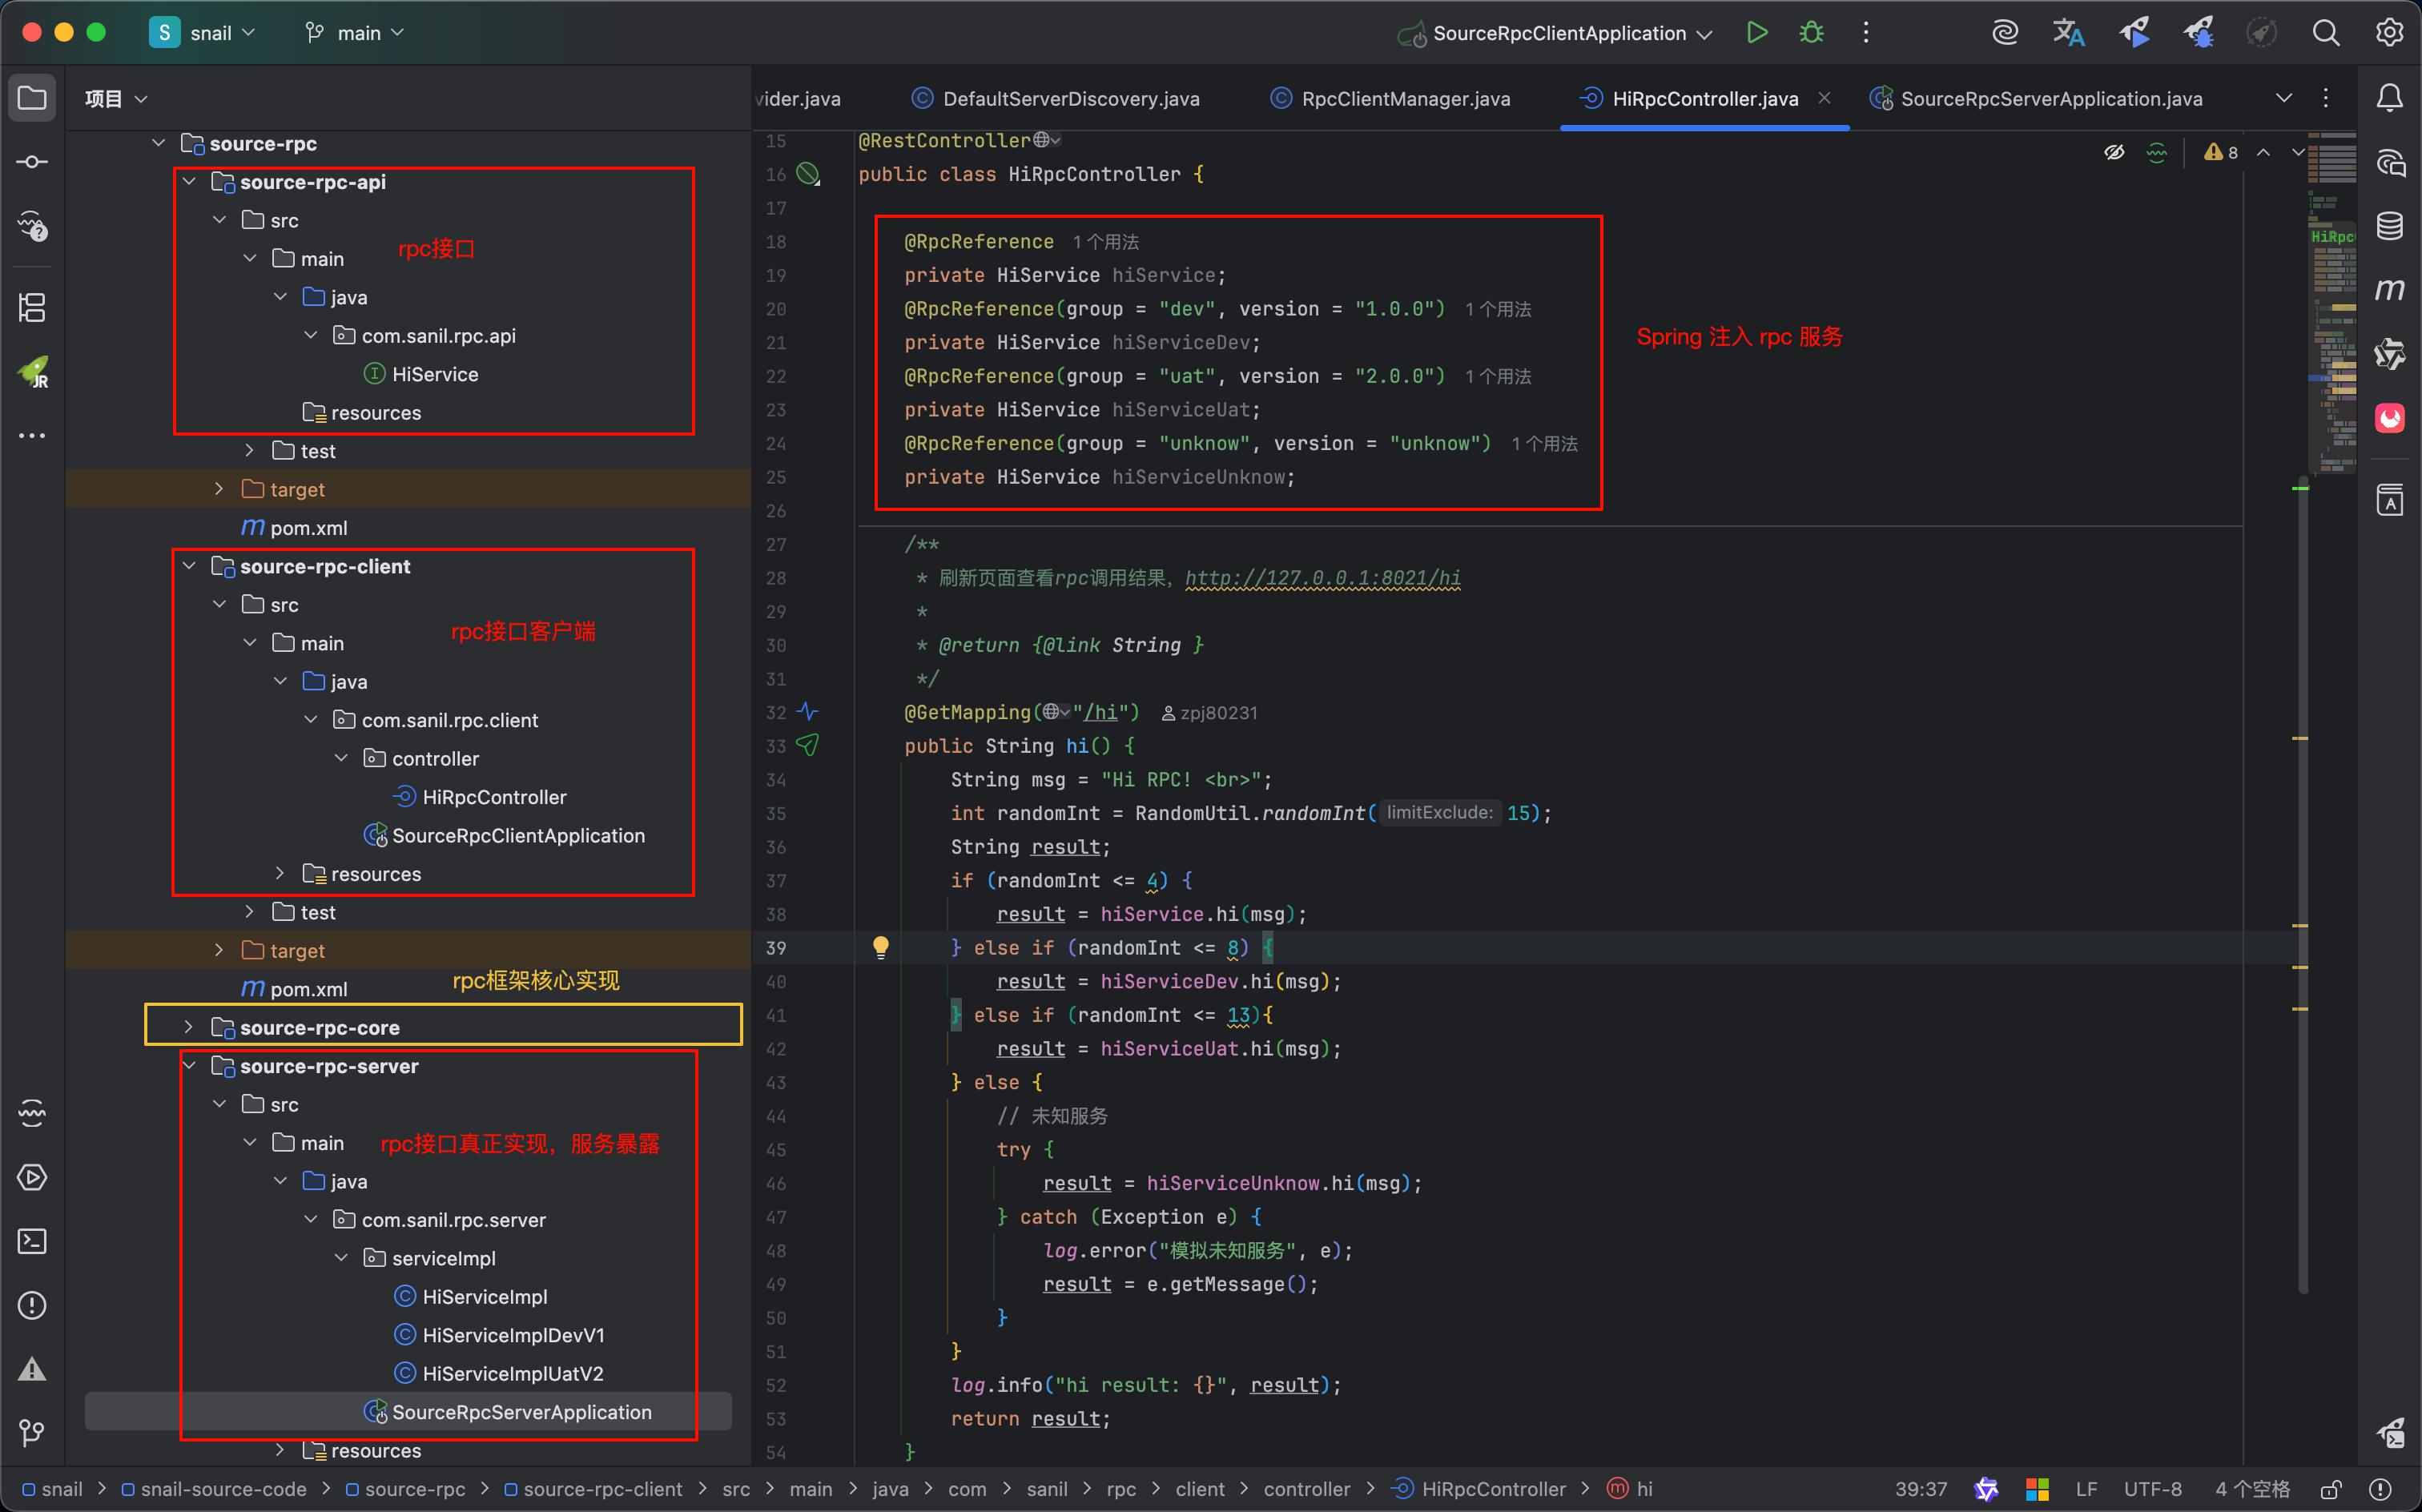This screenshot has width=2422, height=1512.
Task: Open the http://127.0.0.1:8021/hi link
Action: click(x=1322, y=578)
